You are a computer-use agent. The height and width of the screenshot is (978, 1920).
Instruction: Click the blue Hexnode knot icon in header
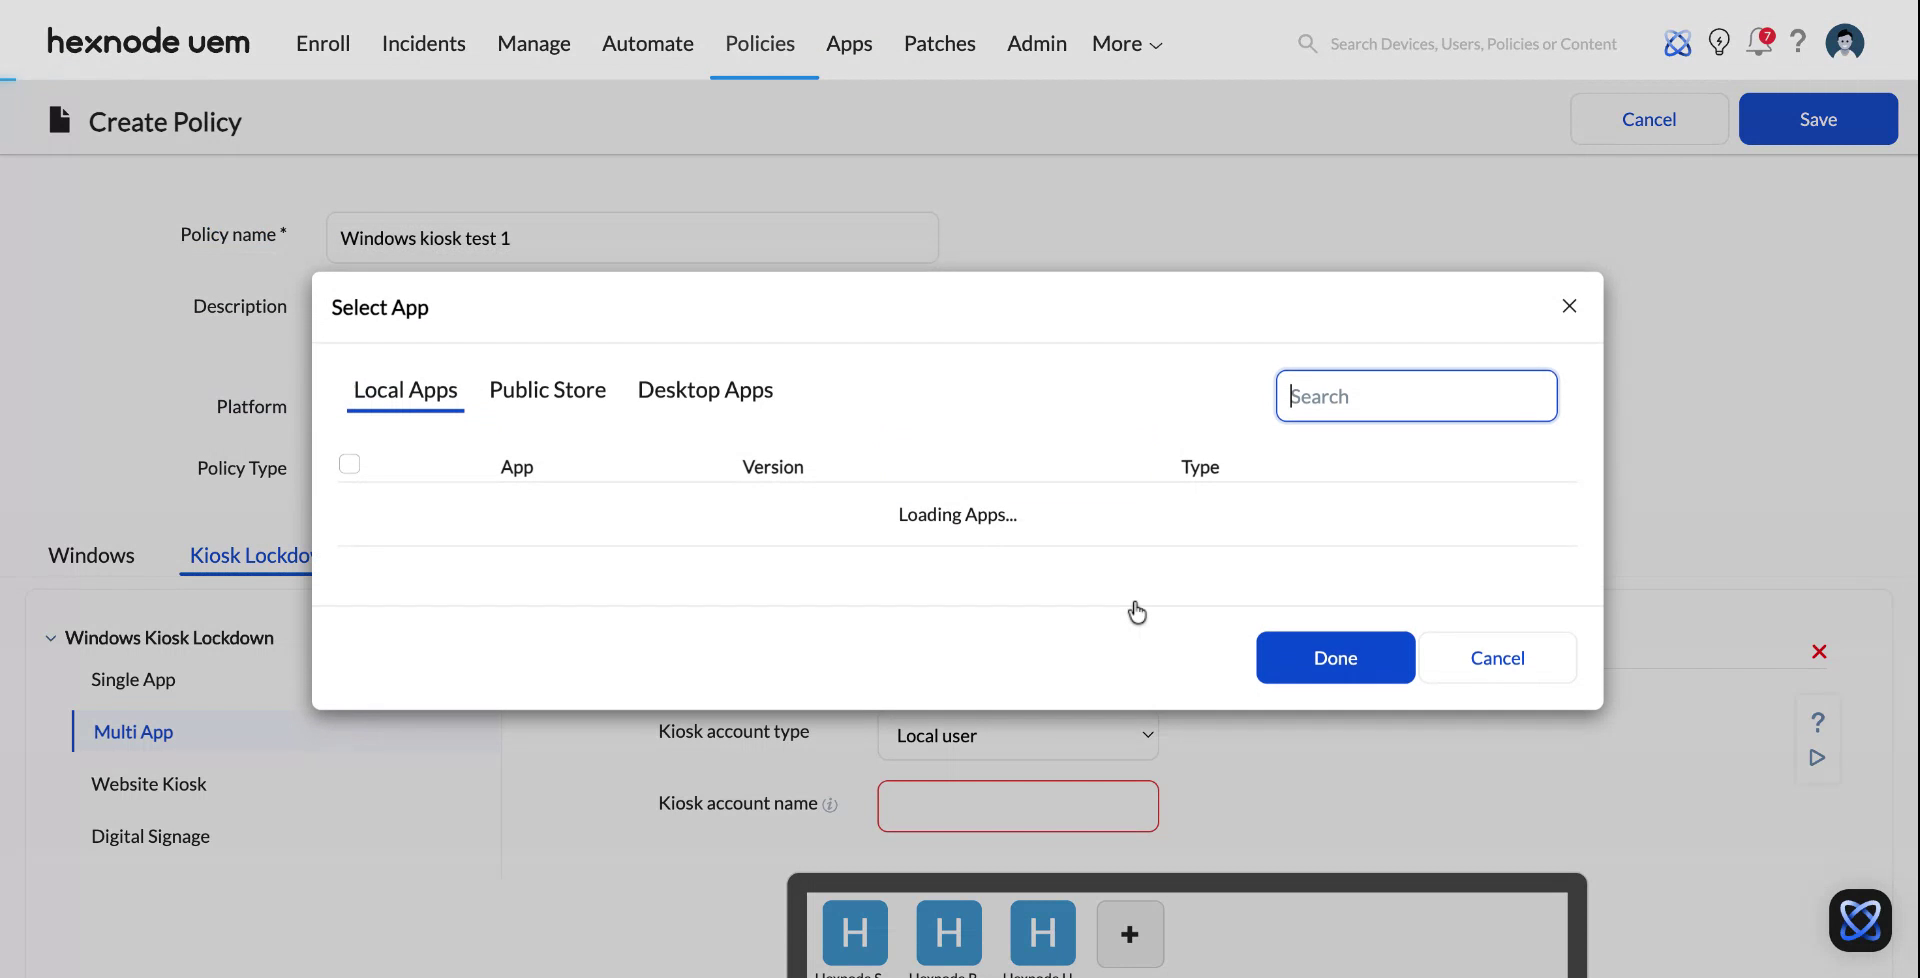(1678, 42)
